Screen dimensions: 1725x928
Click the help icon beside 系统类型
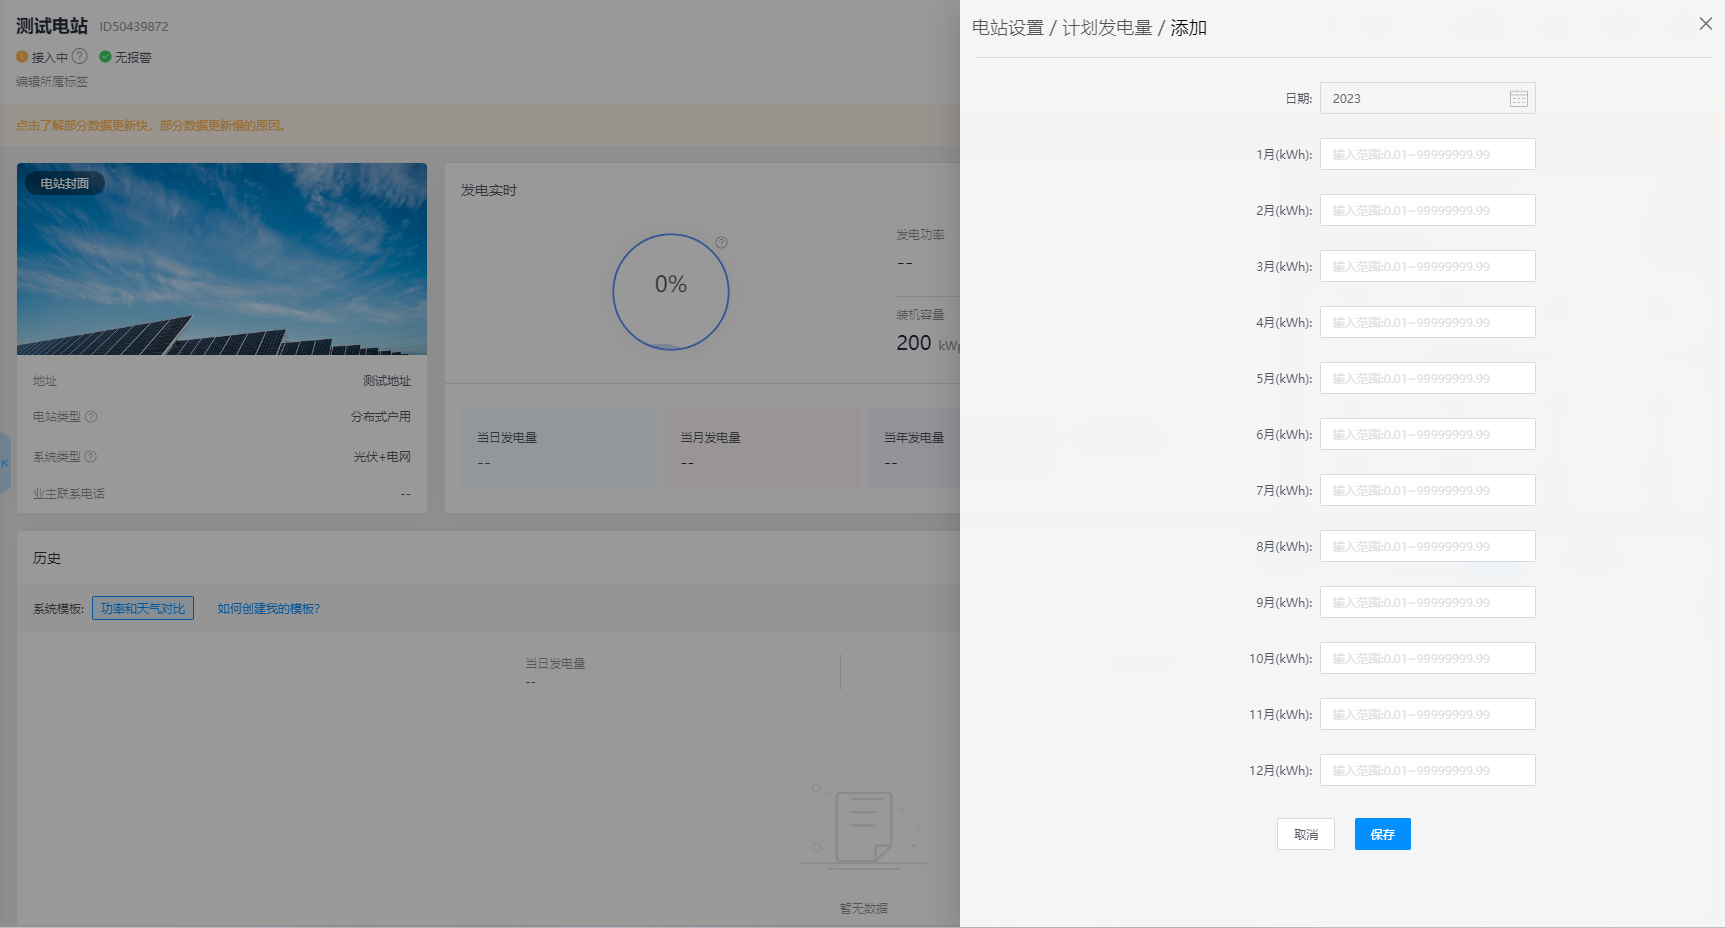pos(91,457)
